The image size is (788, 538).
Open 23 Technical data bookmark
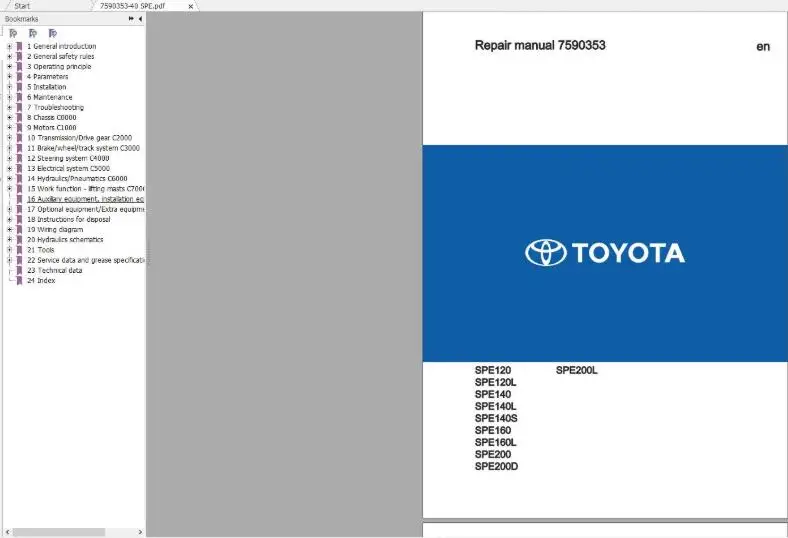pos(54,270)
